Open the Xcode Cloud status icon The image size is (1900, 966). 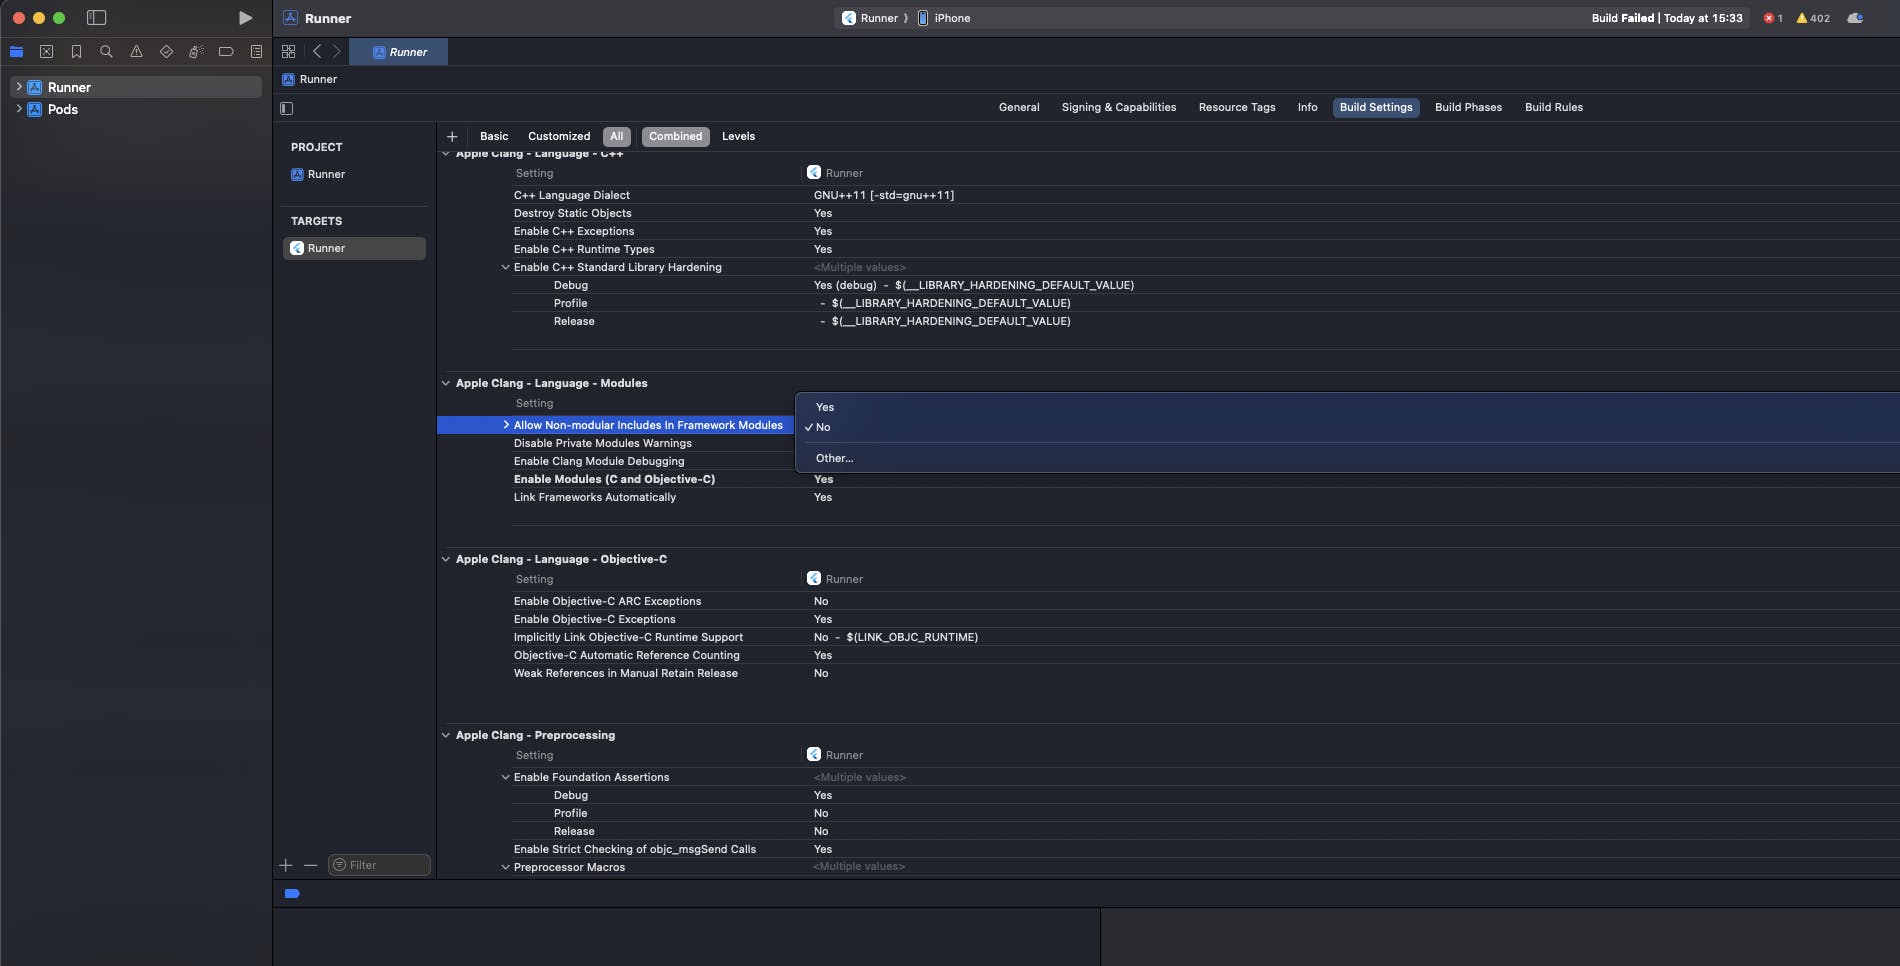tap(1855, 18)
